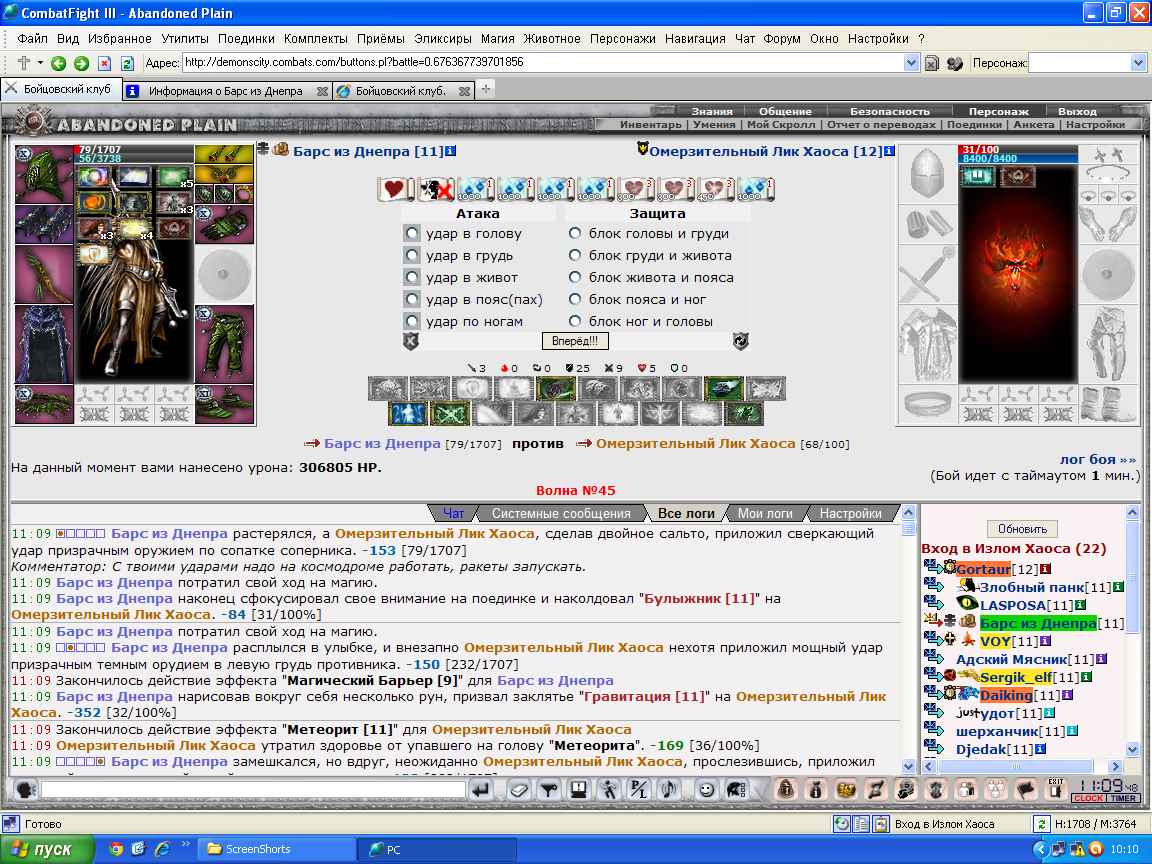Open LASPOSA player in the list

[1012, 605]
